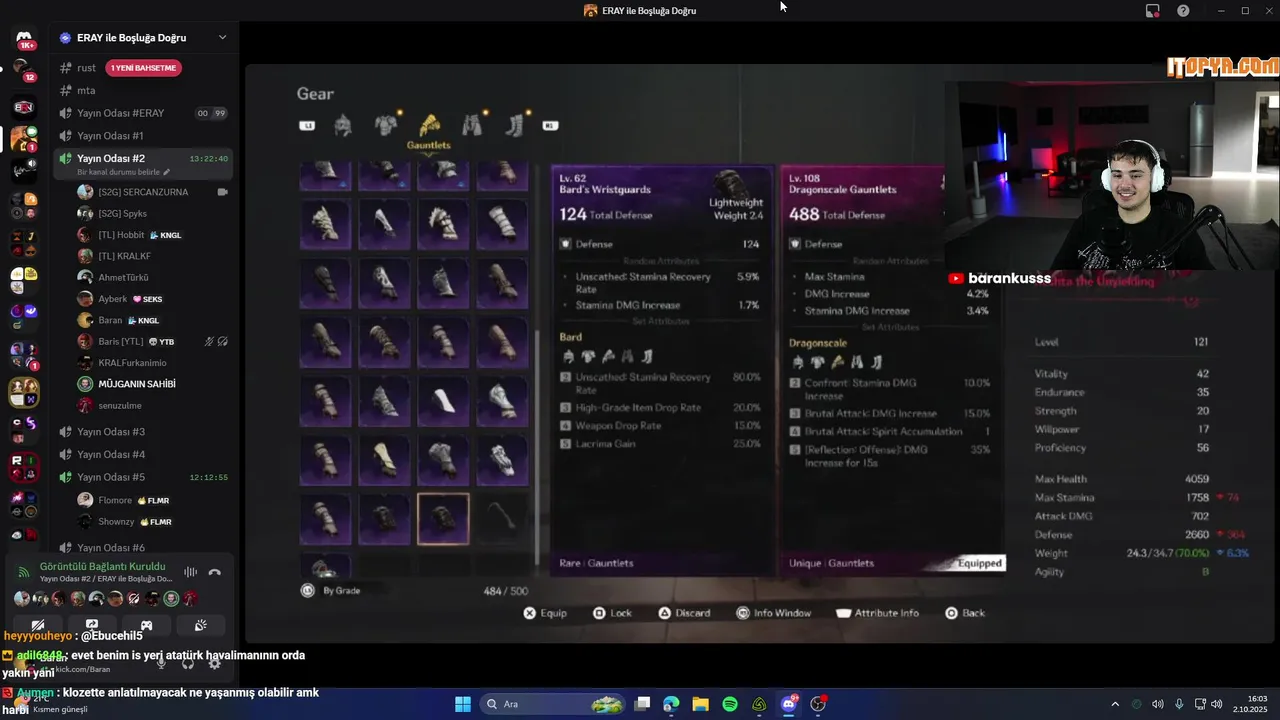Open Discord inbox icon in title bar
Screen dimensions: 1280x720
point(1153,11)
